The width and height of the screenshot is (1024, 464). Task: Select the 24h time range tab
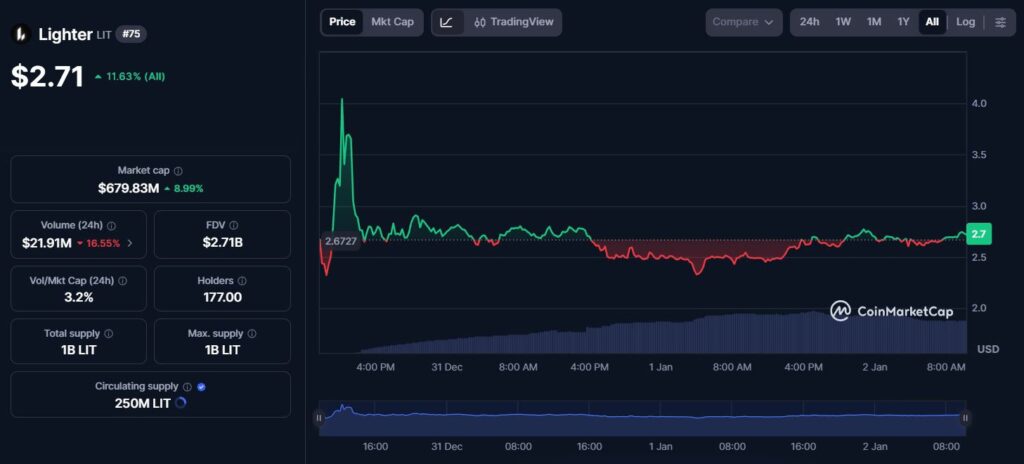point(809,22)
